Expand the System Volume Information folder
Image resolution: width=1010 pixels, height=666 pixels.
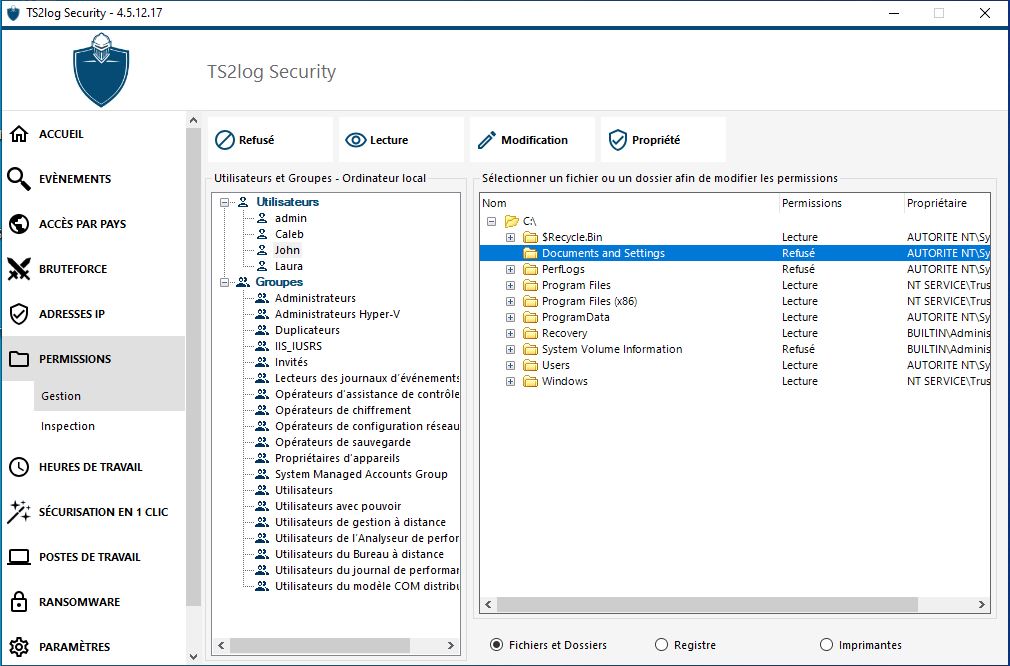tap(510, 349)
